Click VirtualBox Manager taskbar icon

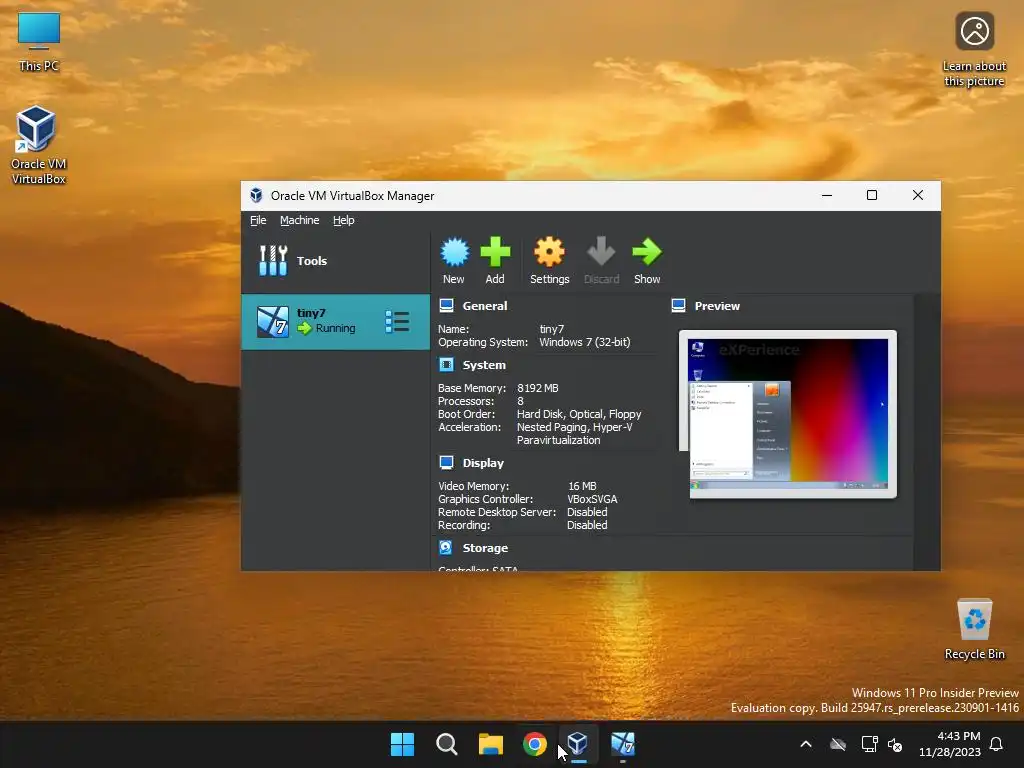click(x=578, y=744)
